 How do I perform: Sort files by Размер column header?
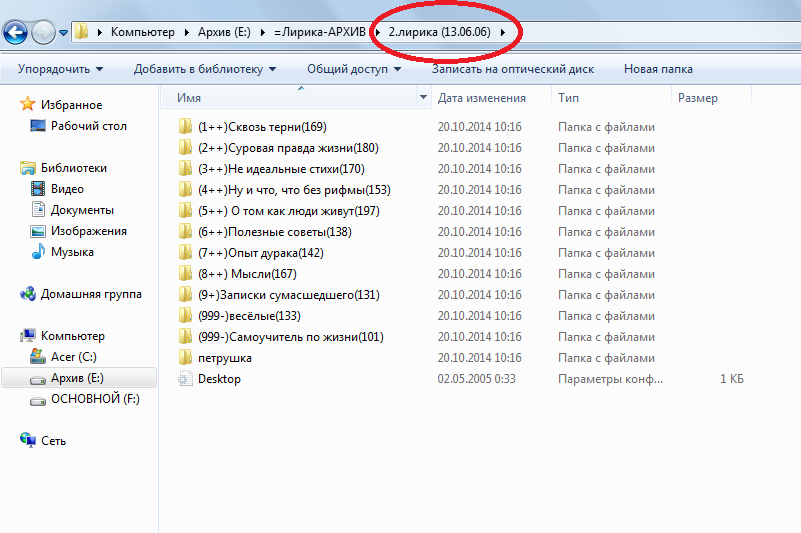tap(697, 98)
